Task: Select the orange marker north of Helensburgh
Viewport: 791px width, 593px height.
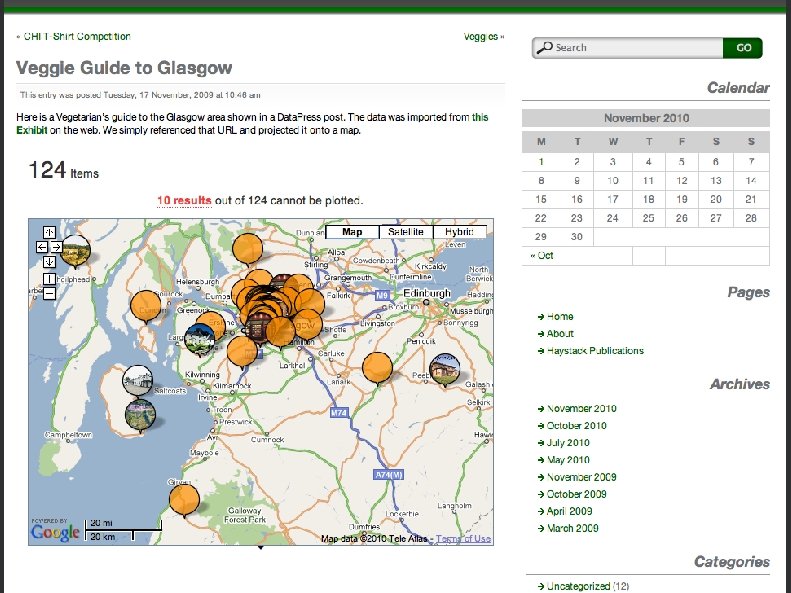Action: tap(247, 249)
